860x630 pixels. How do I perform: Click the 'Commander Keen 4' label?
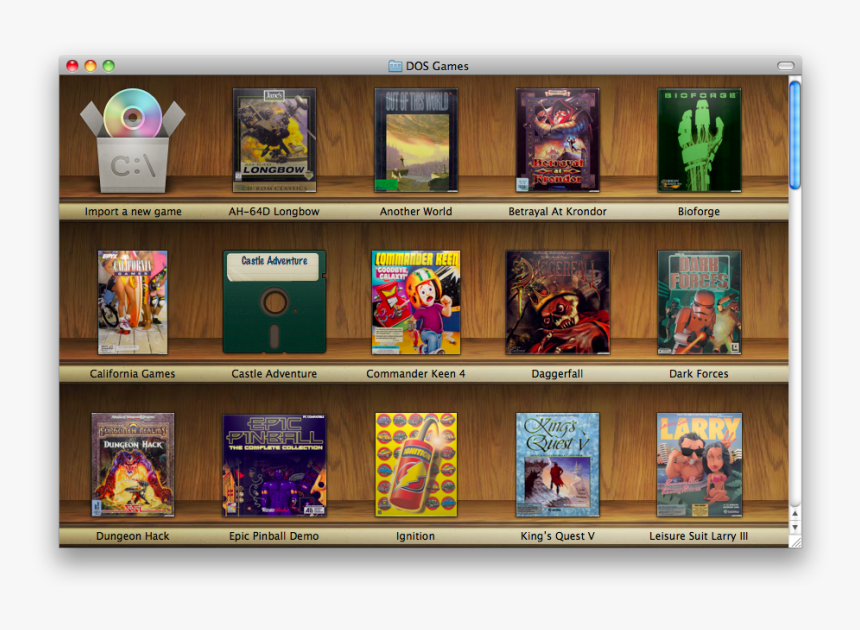pos(416,374)
